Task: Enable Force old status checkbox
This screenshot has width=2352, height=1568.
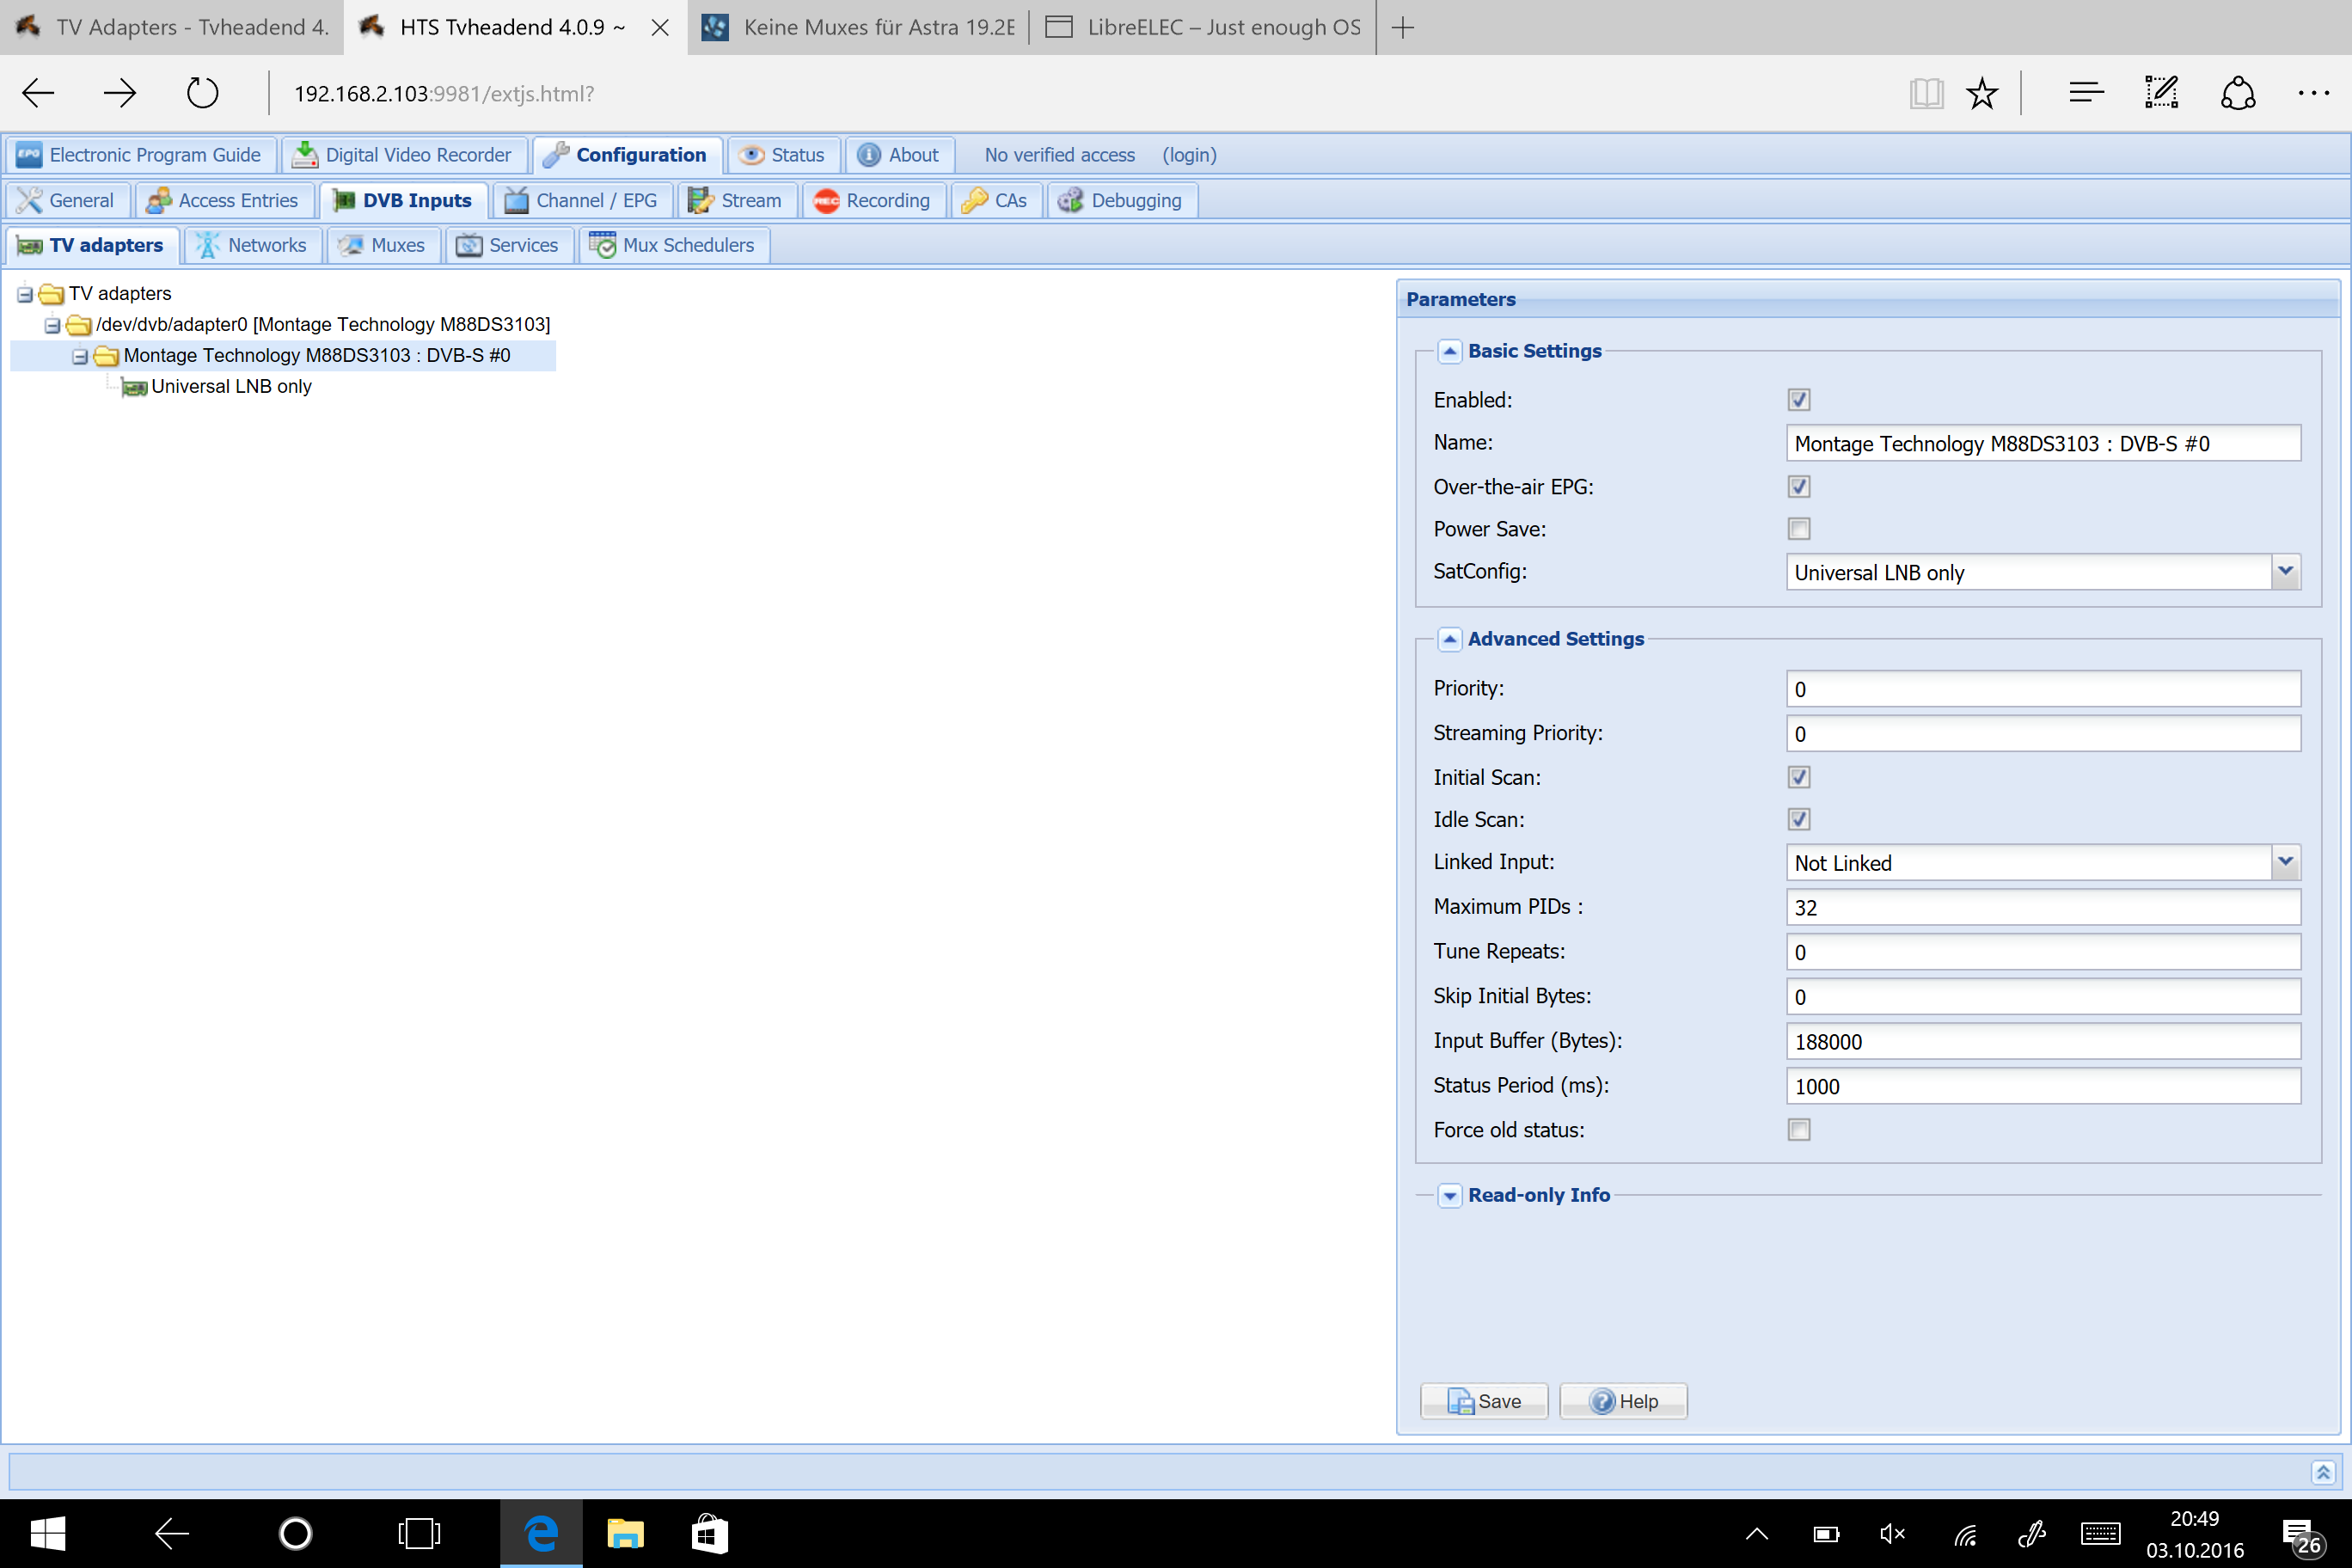Action: [1798, 1130]
